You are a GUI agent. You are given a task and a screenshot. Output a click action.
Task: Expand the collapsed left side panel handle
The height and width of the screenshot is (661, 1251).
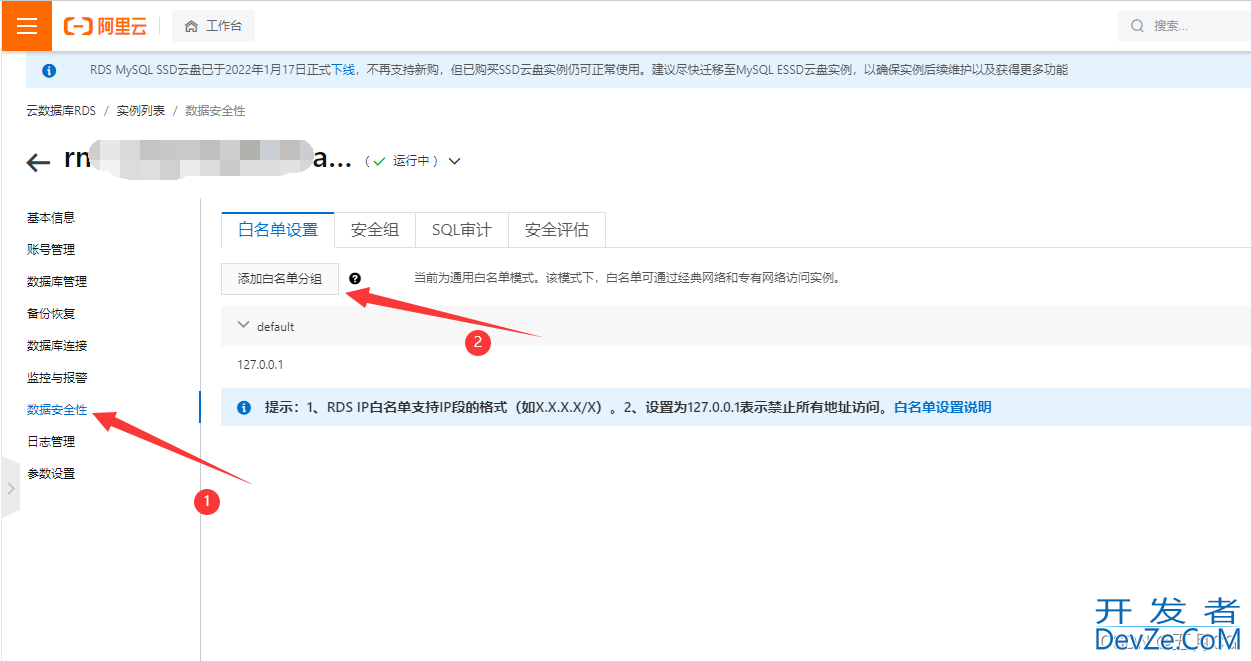(x=10, y=489)
